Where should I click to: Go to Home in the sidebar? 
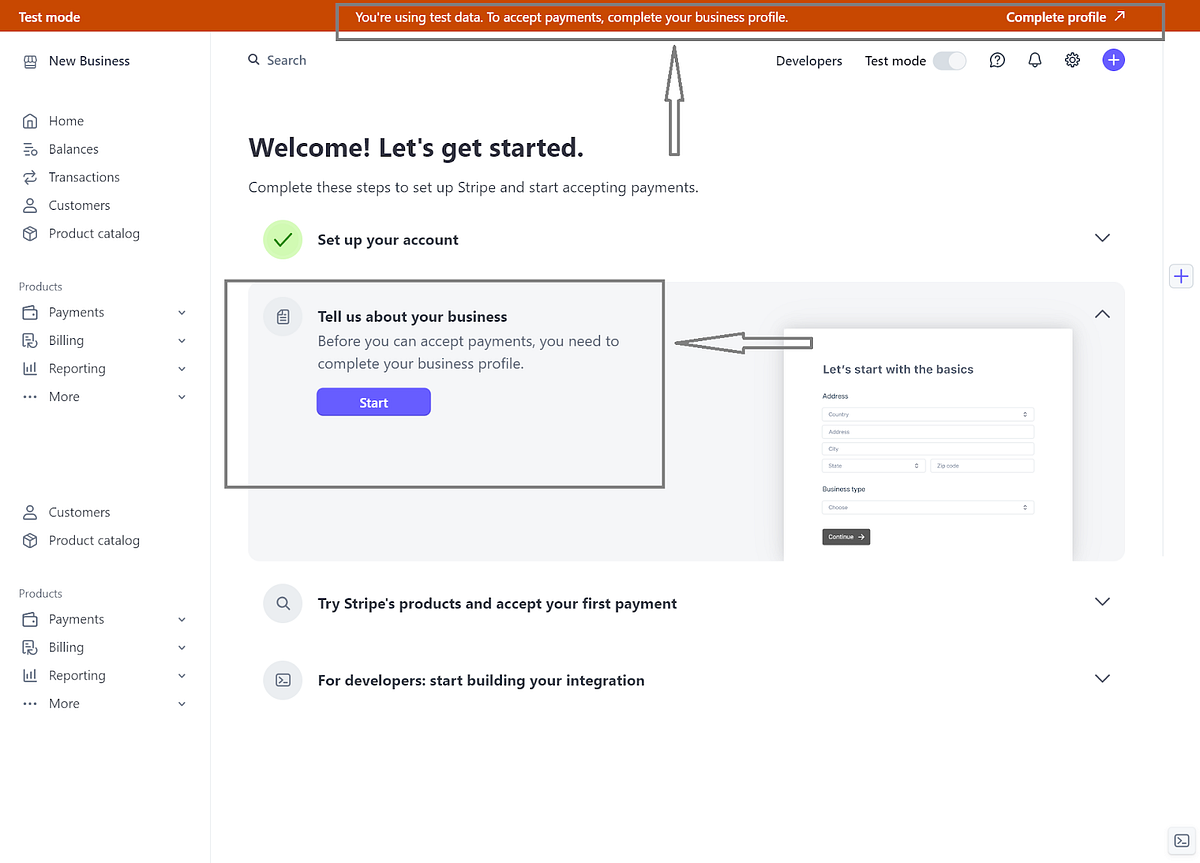click(66, 121)
